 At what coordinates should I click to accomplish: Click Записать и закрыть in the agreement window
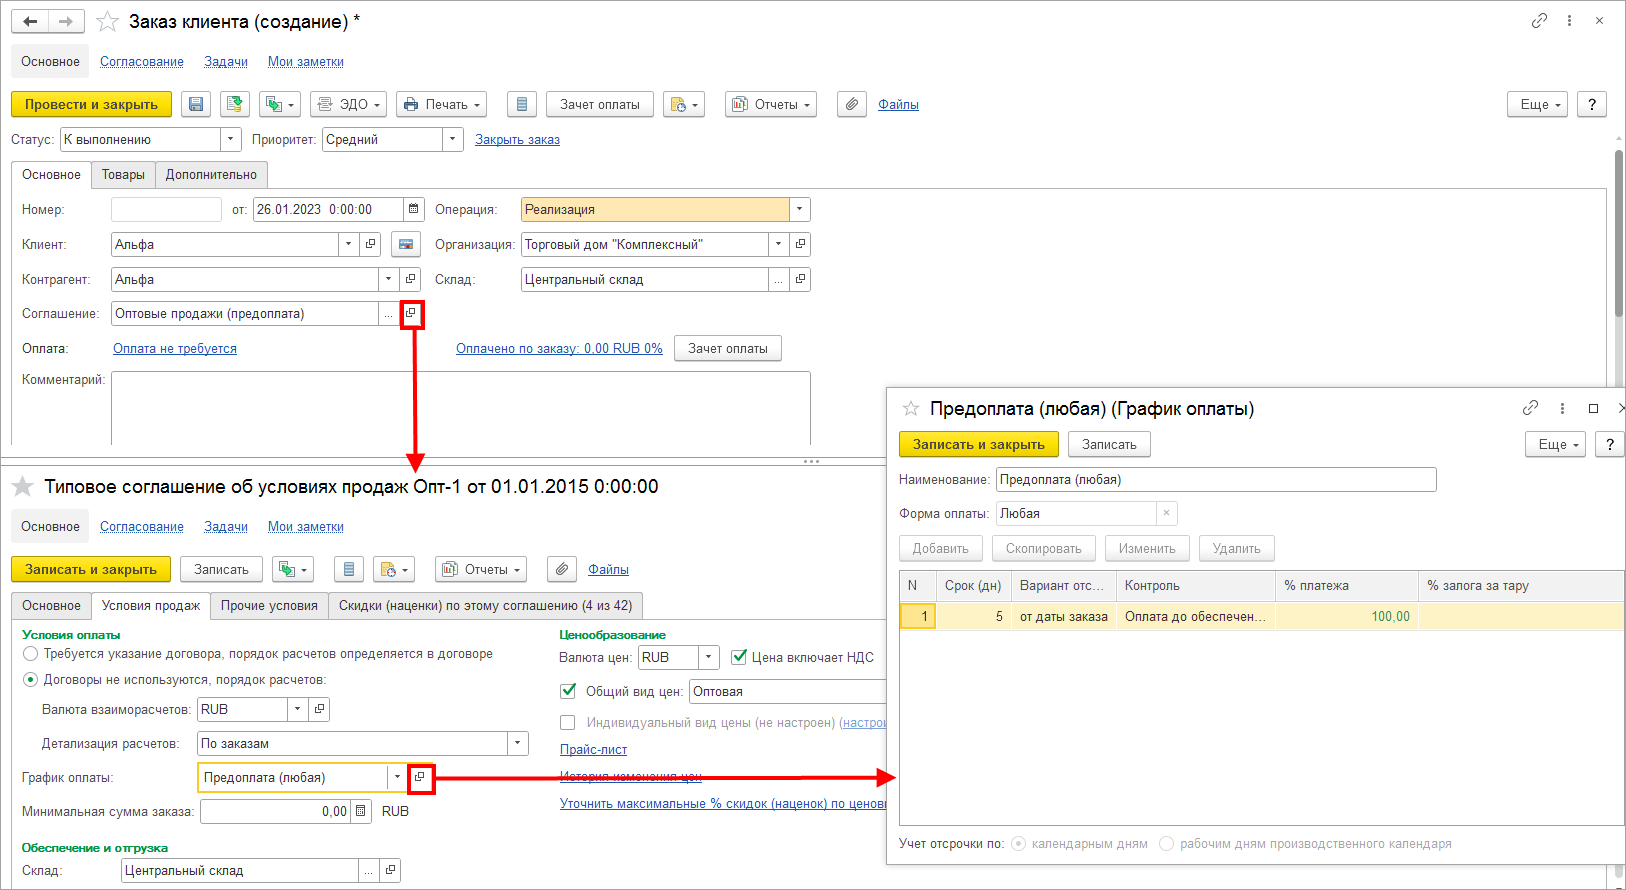(91, 569)
